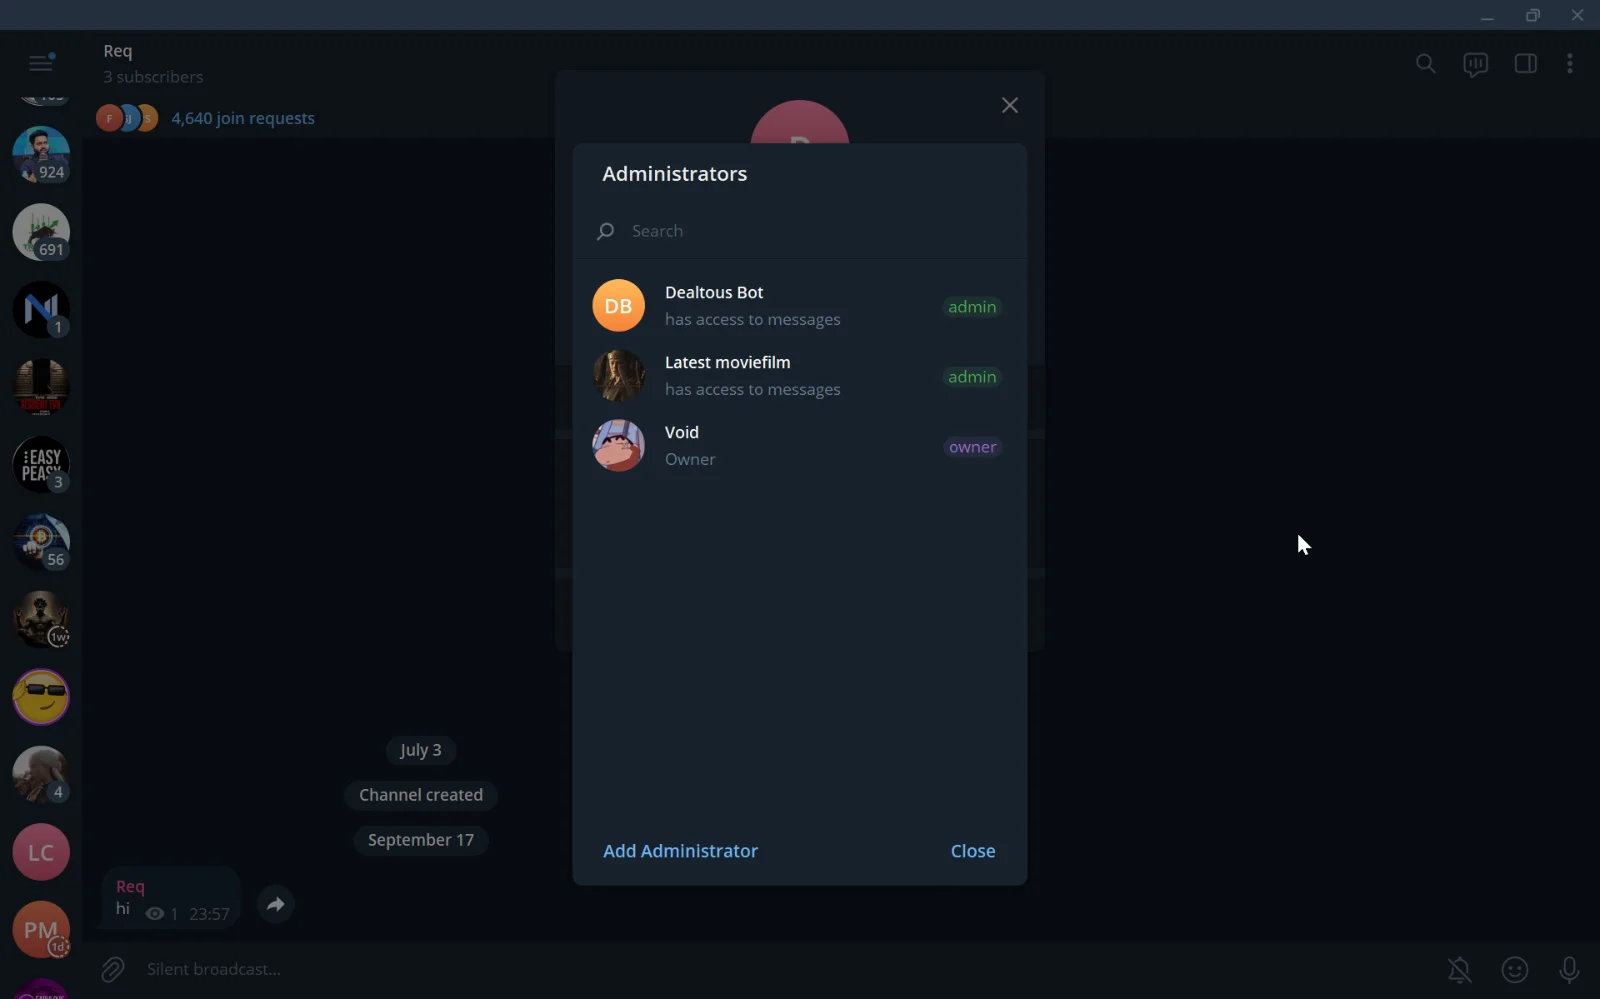
Task: Forward the 'hi' message with the share arrow
Action: (275, 905)
